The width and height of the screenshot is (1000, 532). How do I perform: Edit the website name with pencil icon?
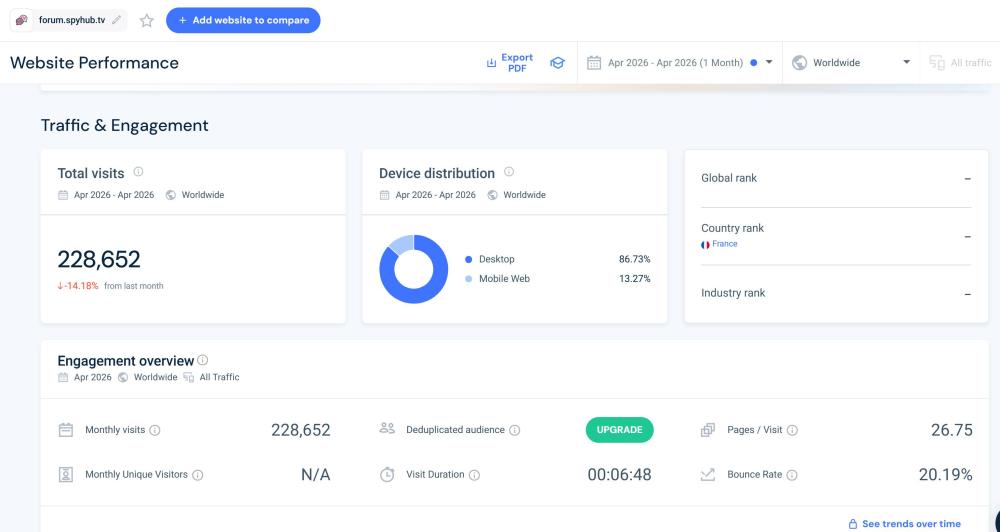[x=116, y=20]
